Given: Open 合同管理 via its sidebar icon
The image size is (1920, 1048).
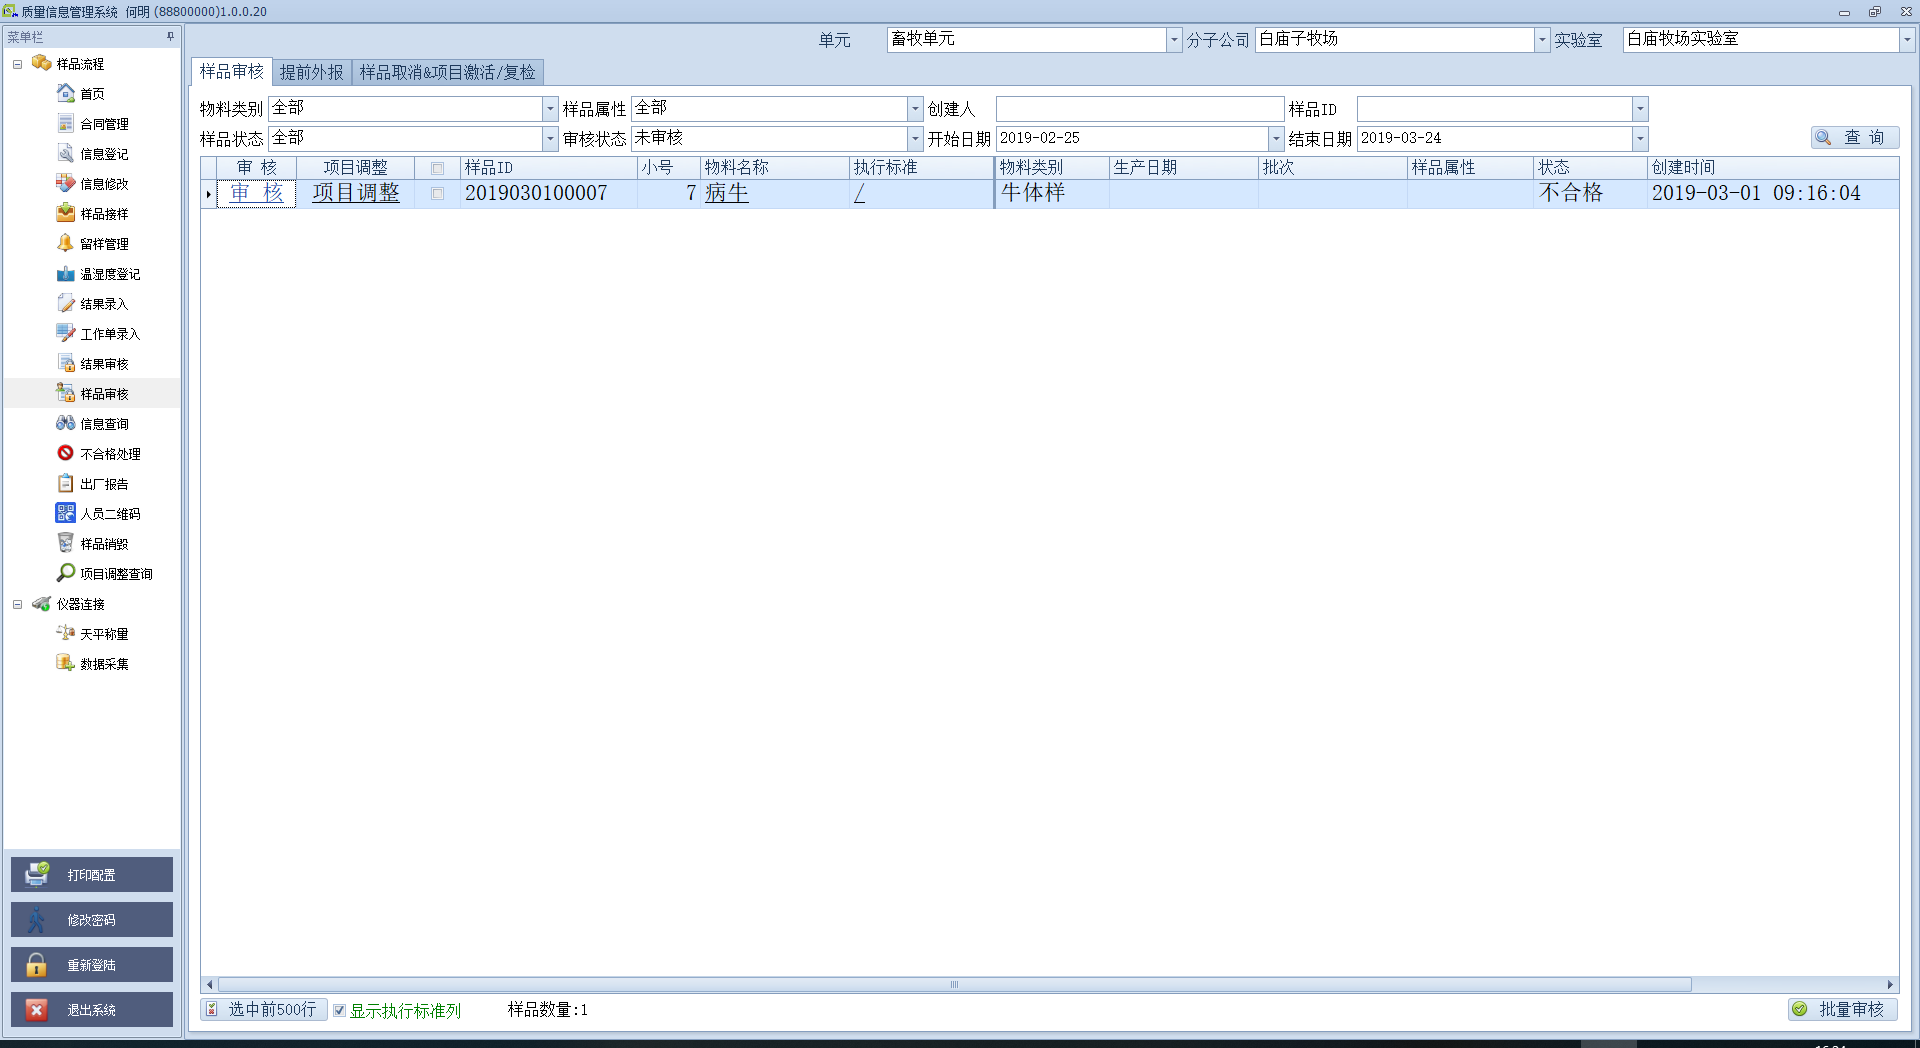Looking at the screenshot, I should (x=66, y=123).
